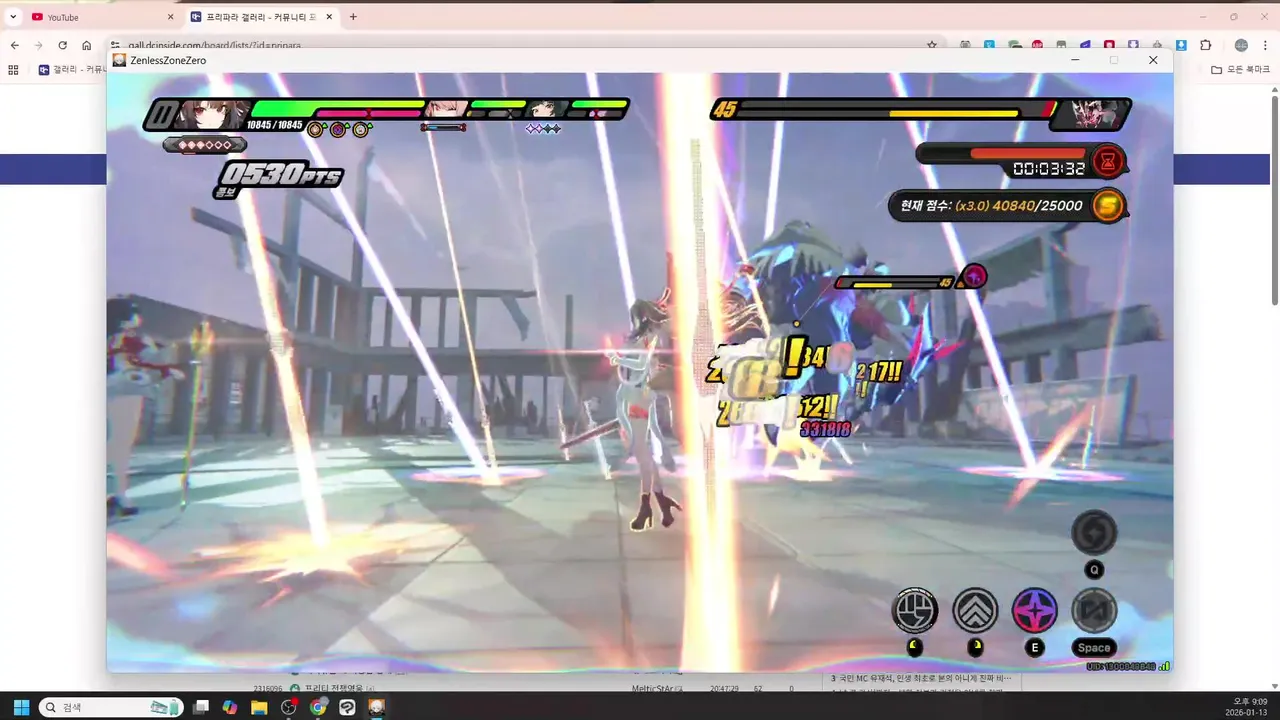Image resolution: width=1280 pixels, height=720 pixels.
Task: Click the 0530 PTS combo counter
Action: point(280,176)
